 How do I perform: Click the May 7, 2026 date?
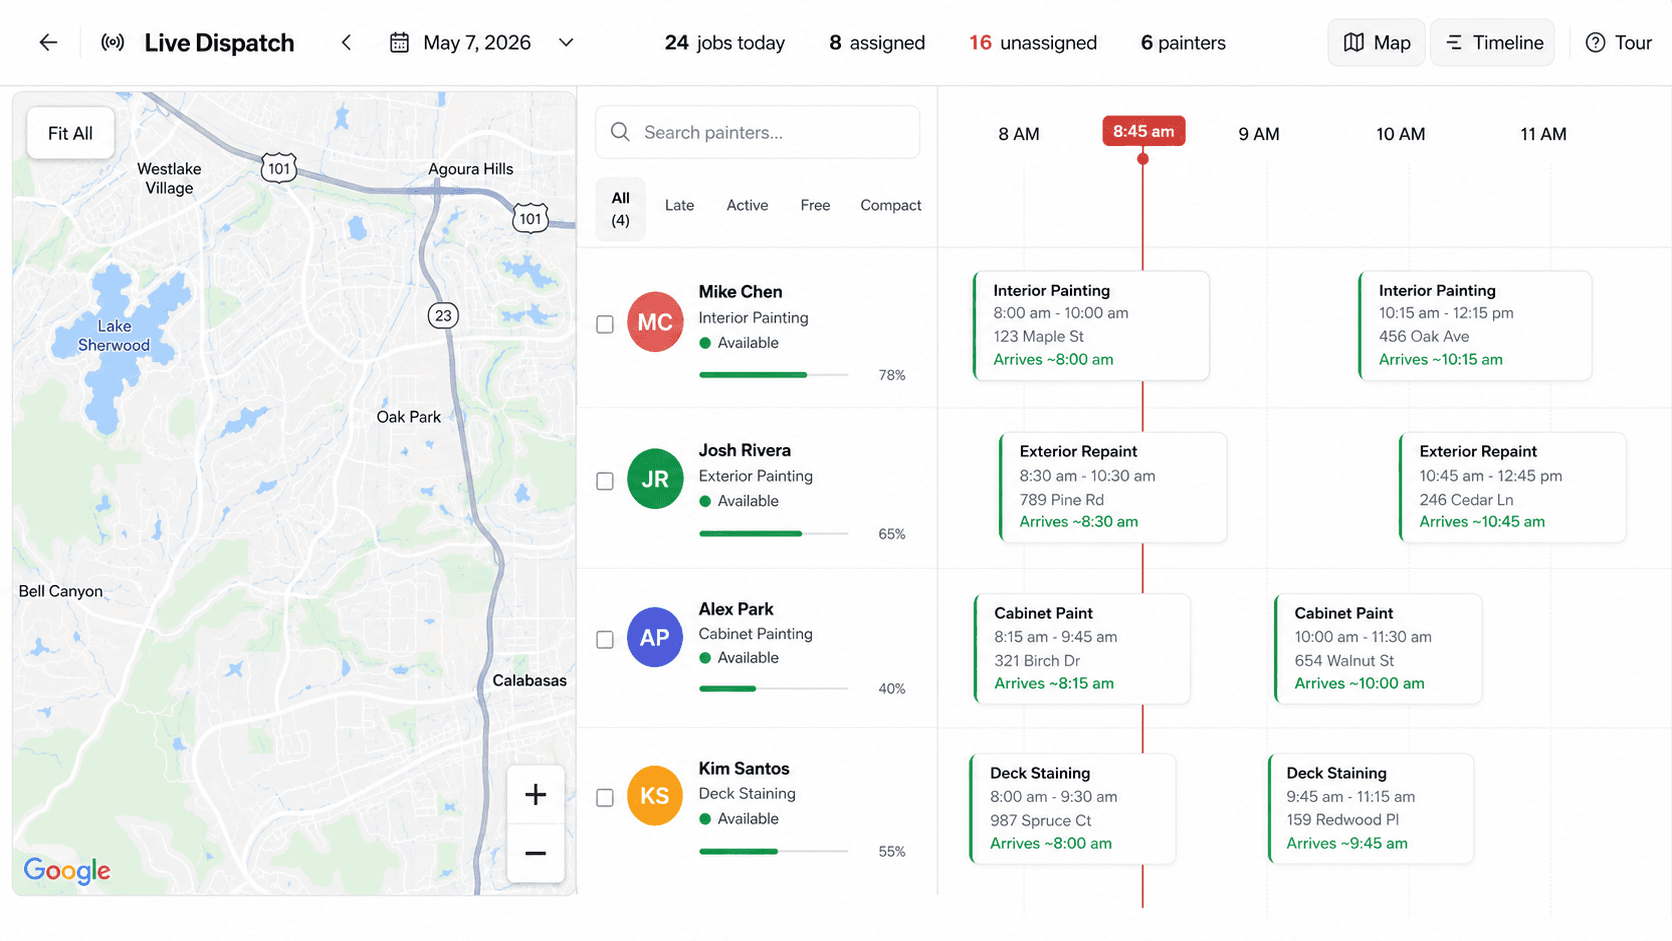click(x=476, y=42)
